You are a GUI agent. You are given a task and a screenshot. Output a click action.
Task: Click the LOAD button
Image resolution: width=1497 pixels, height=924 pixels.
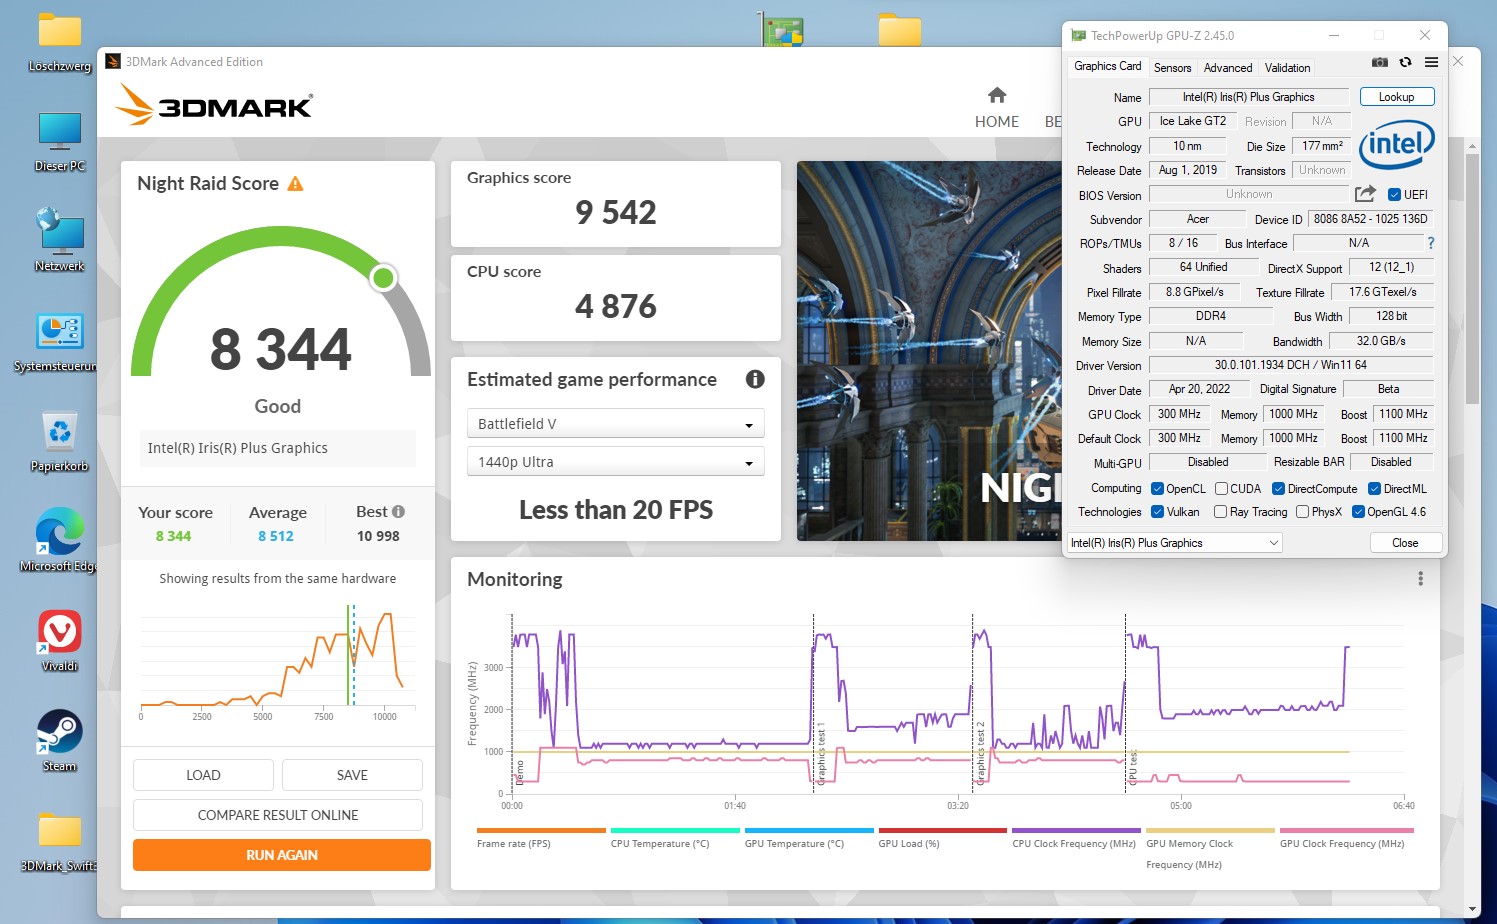[x=203, y=775]
